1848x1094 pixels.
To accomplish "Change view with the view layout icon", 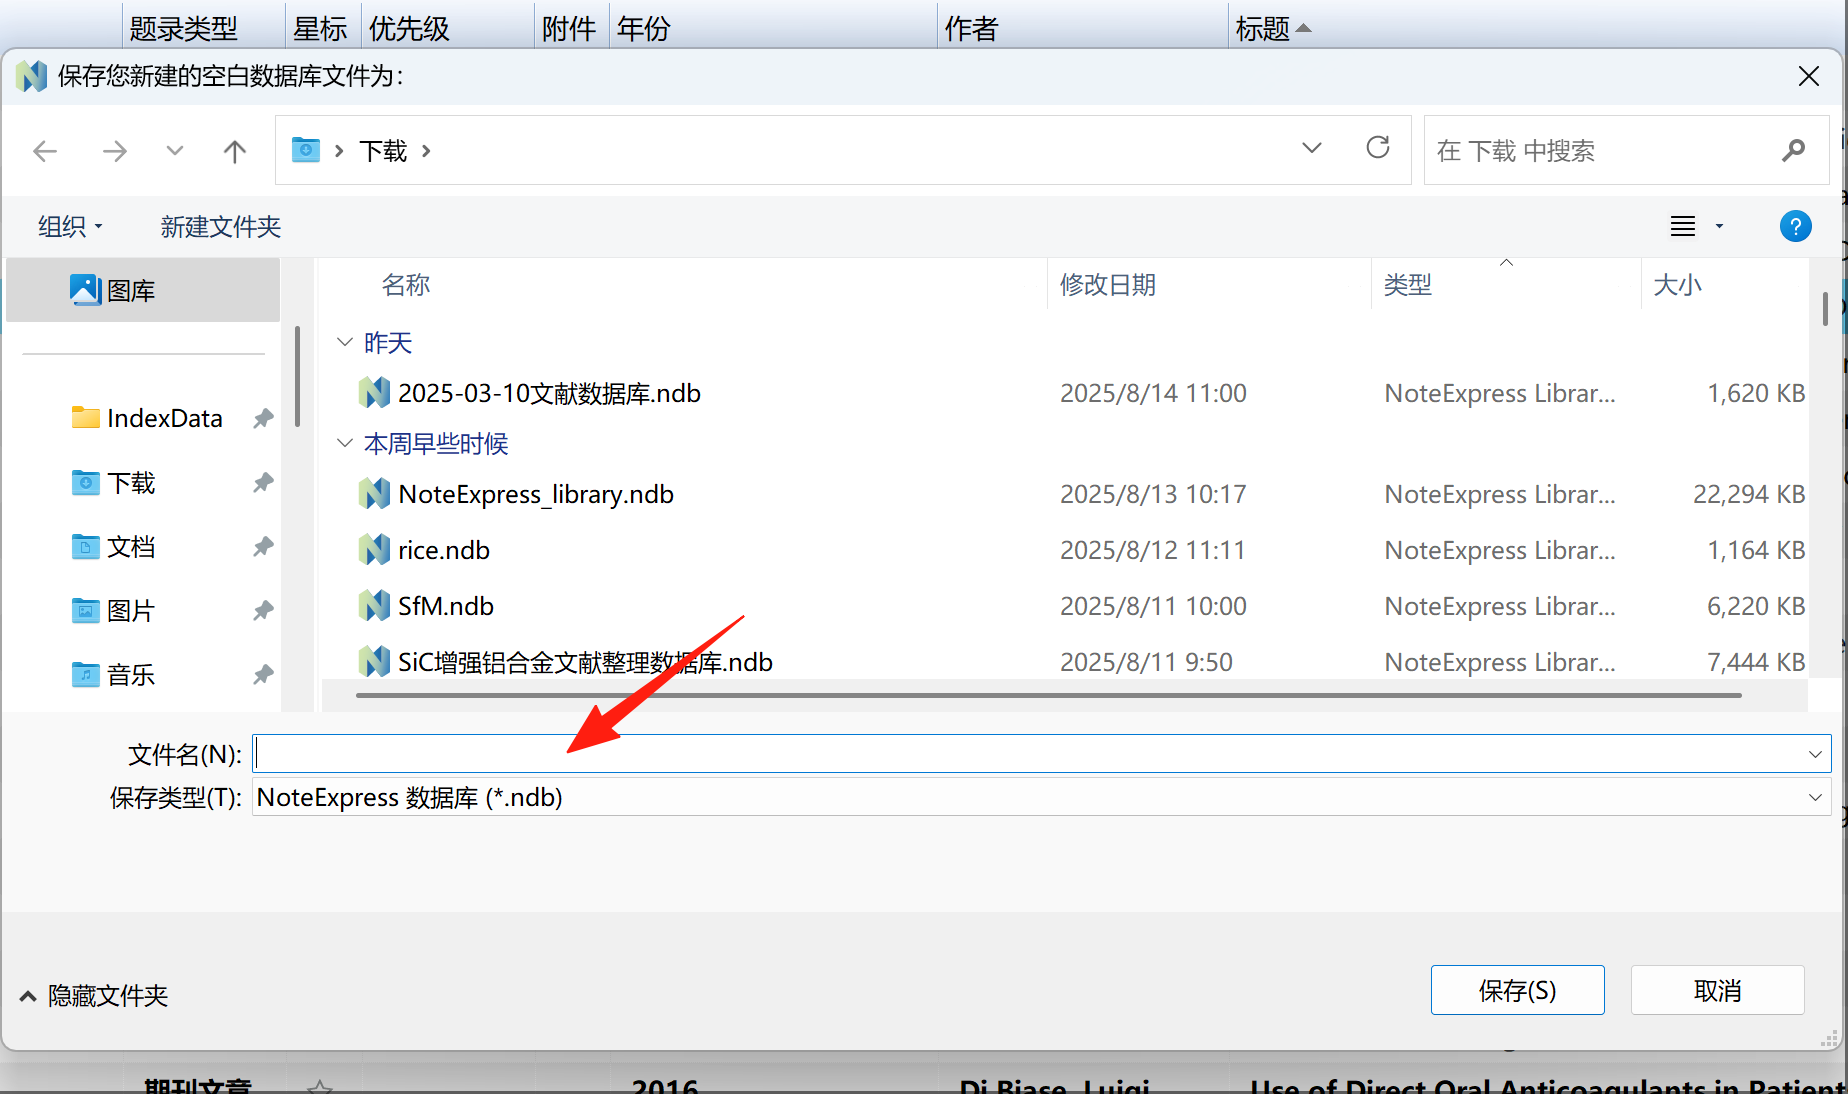I will tap(1683, 227).
